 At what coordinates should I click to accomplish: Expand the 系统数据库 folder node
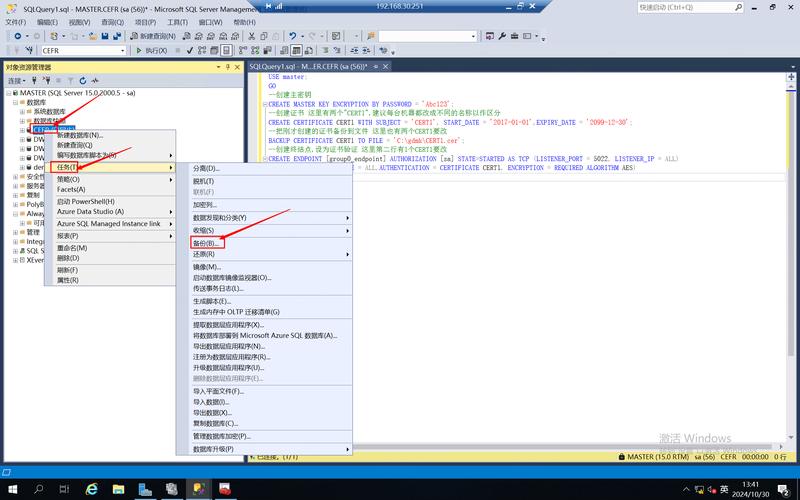23,112
